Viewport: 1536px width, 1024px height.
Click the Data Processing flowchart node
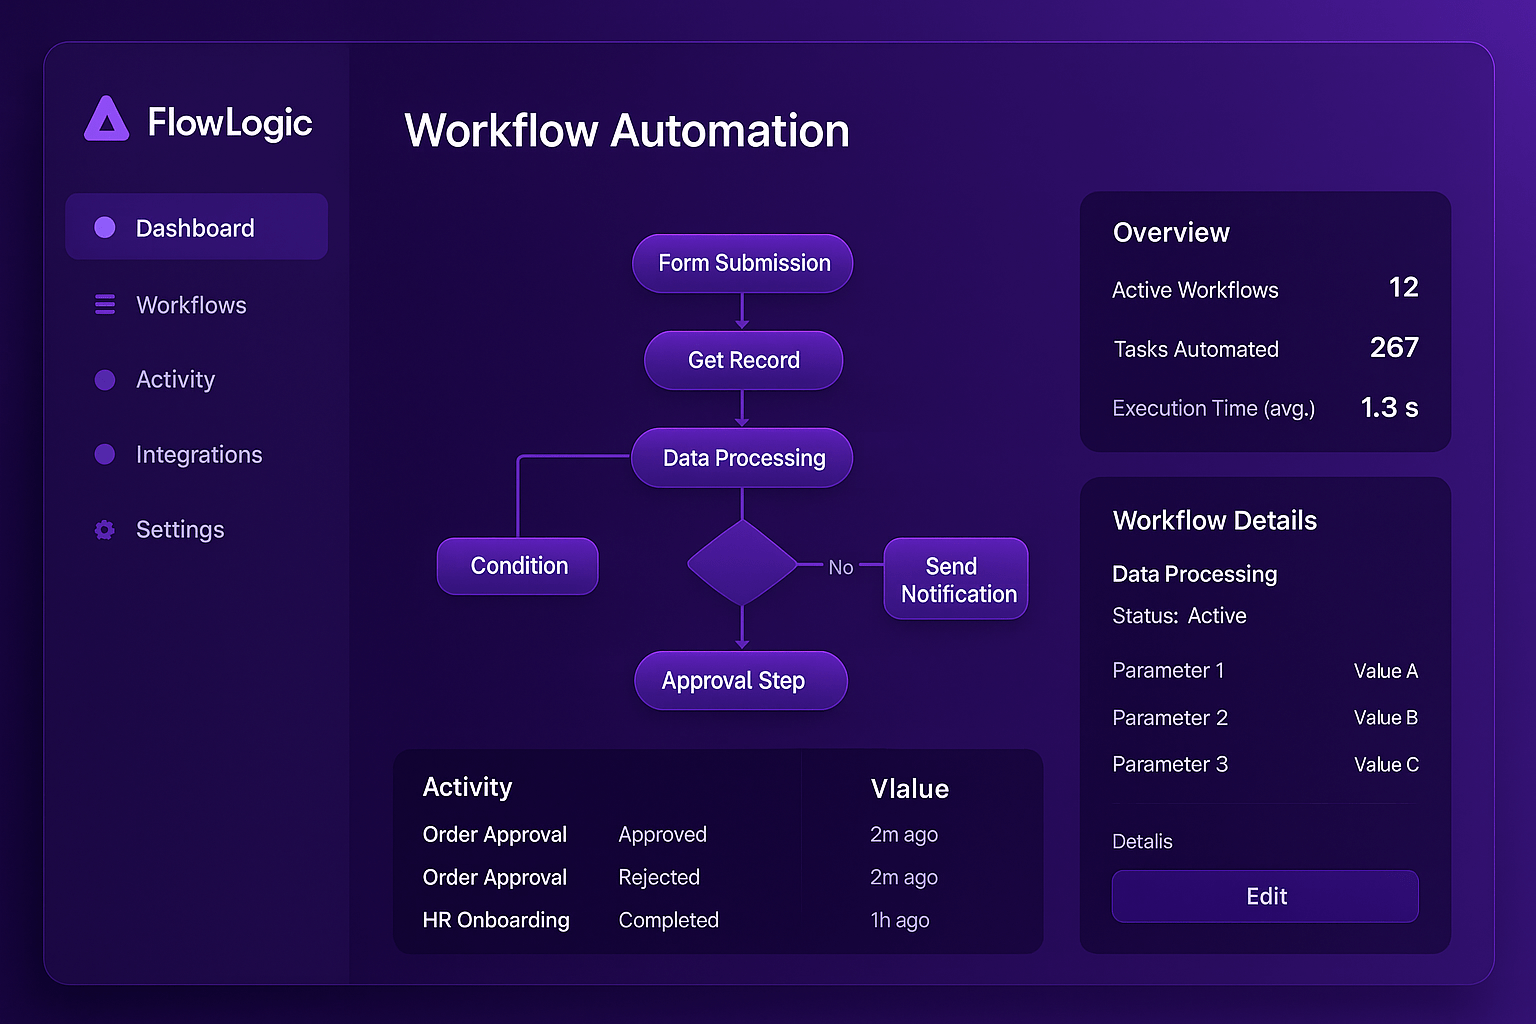click(x=743, y=458)
